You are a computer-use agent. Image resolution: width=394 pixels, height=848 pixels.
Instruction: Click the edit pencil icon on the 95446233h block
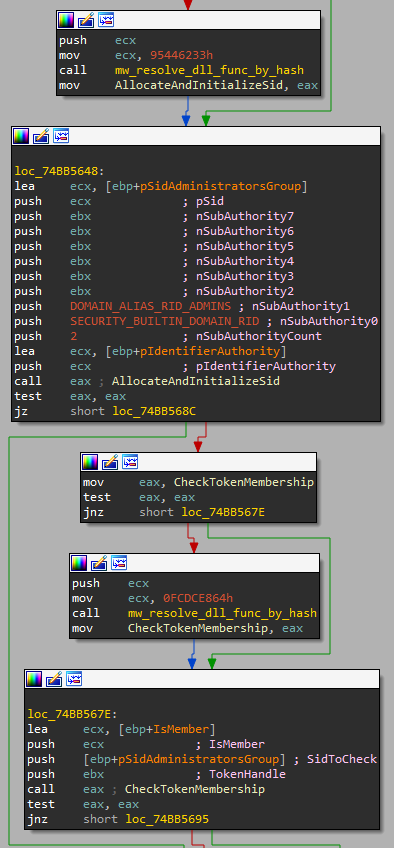[x=86, y=21]
